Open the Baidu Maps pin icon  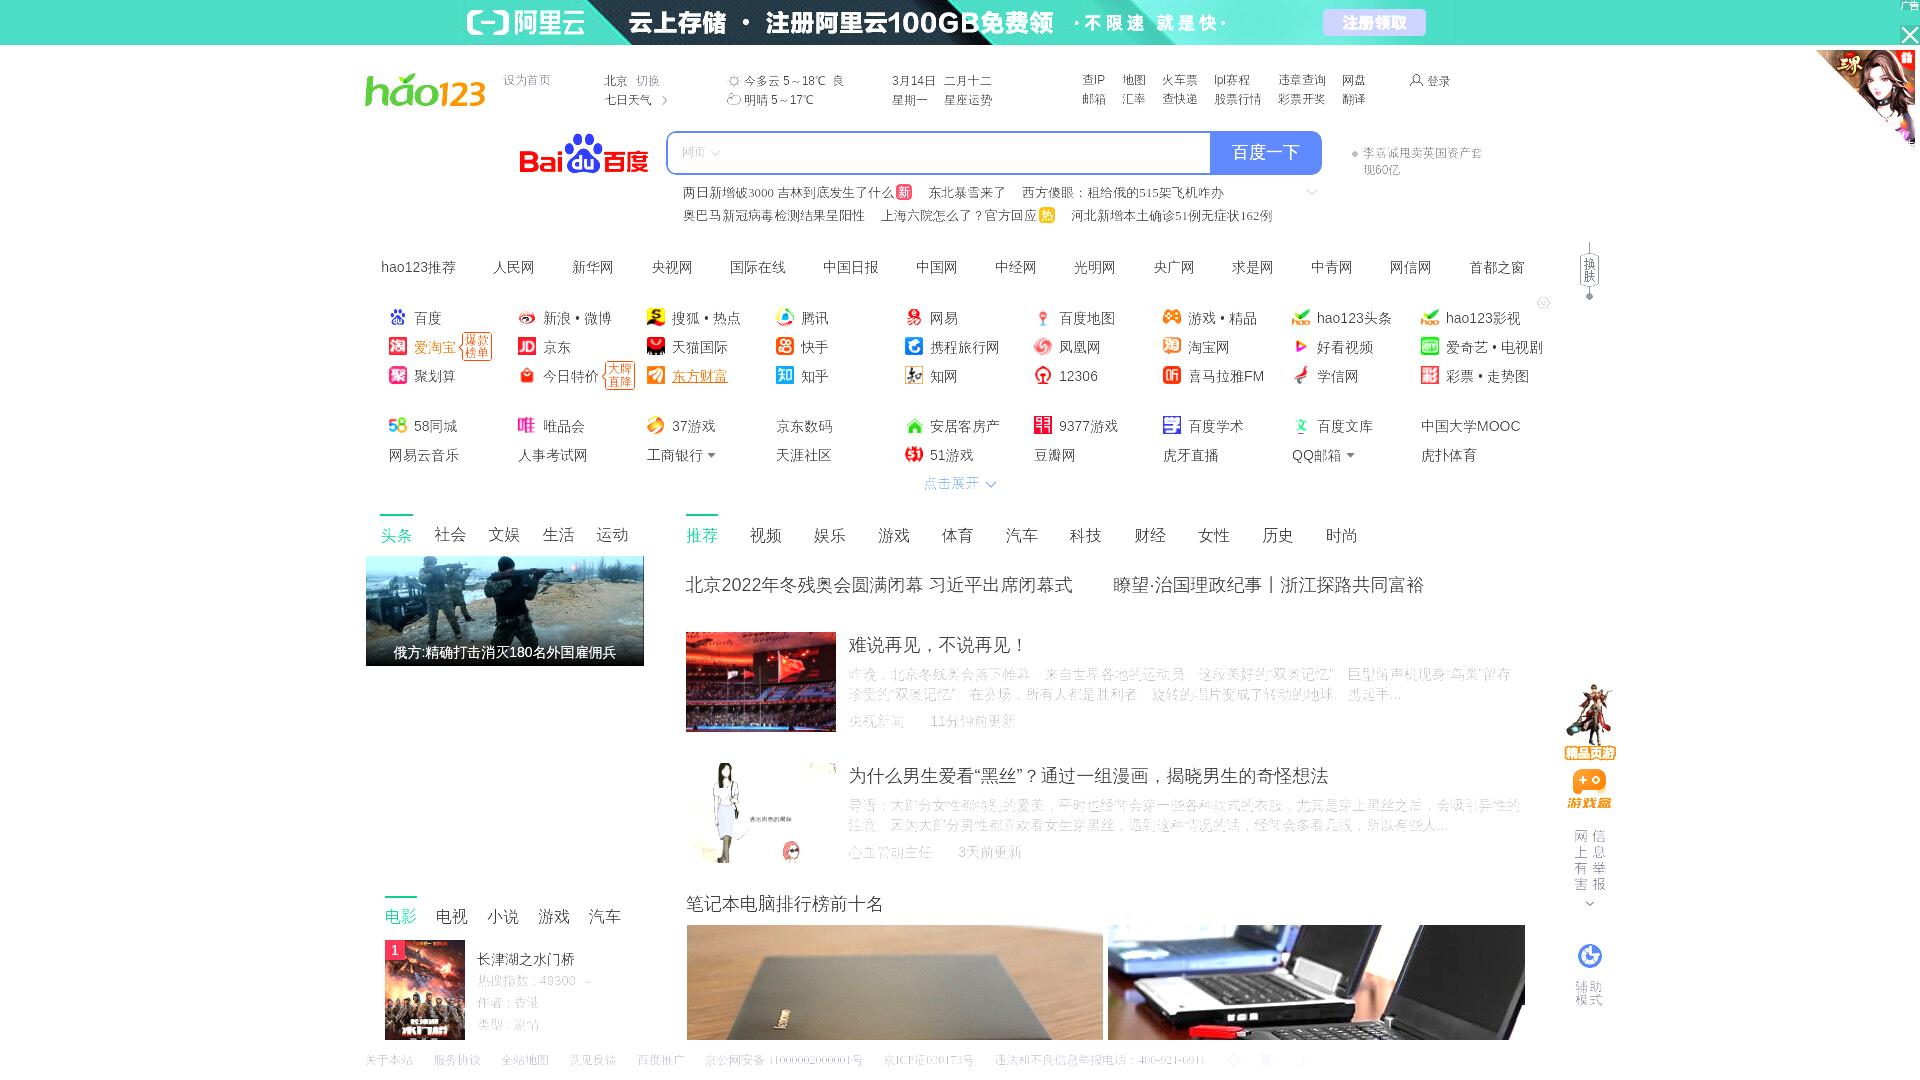(1043, 318)
